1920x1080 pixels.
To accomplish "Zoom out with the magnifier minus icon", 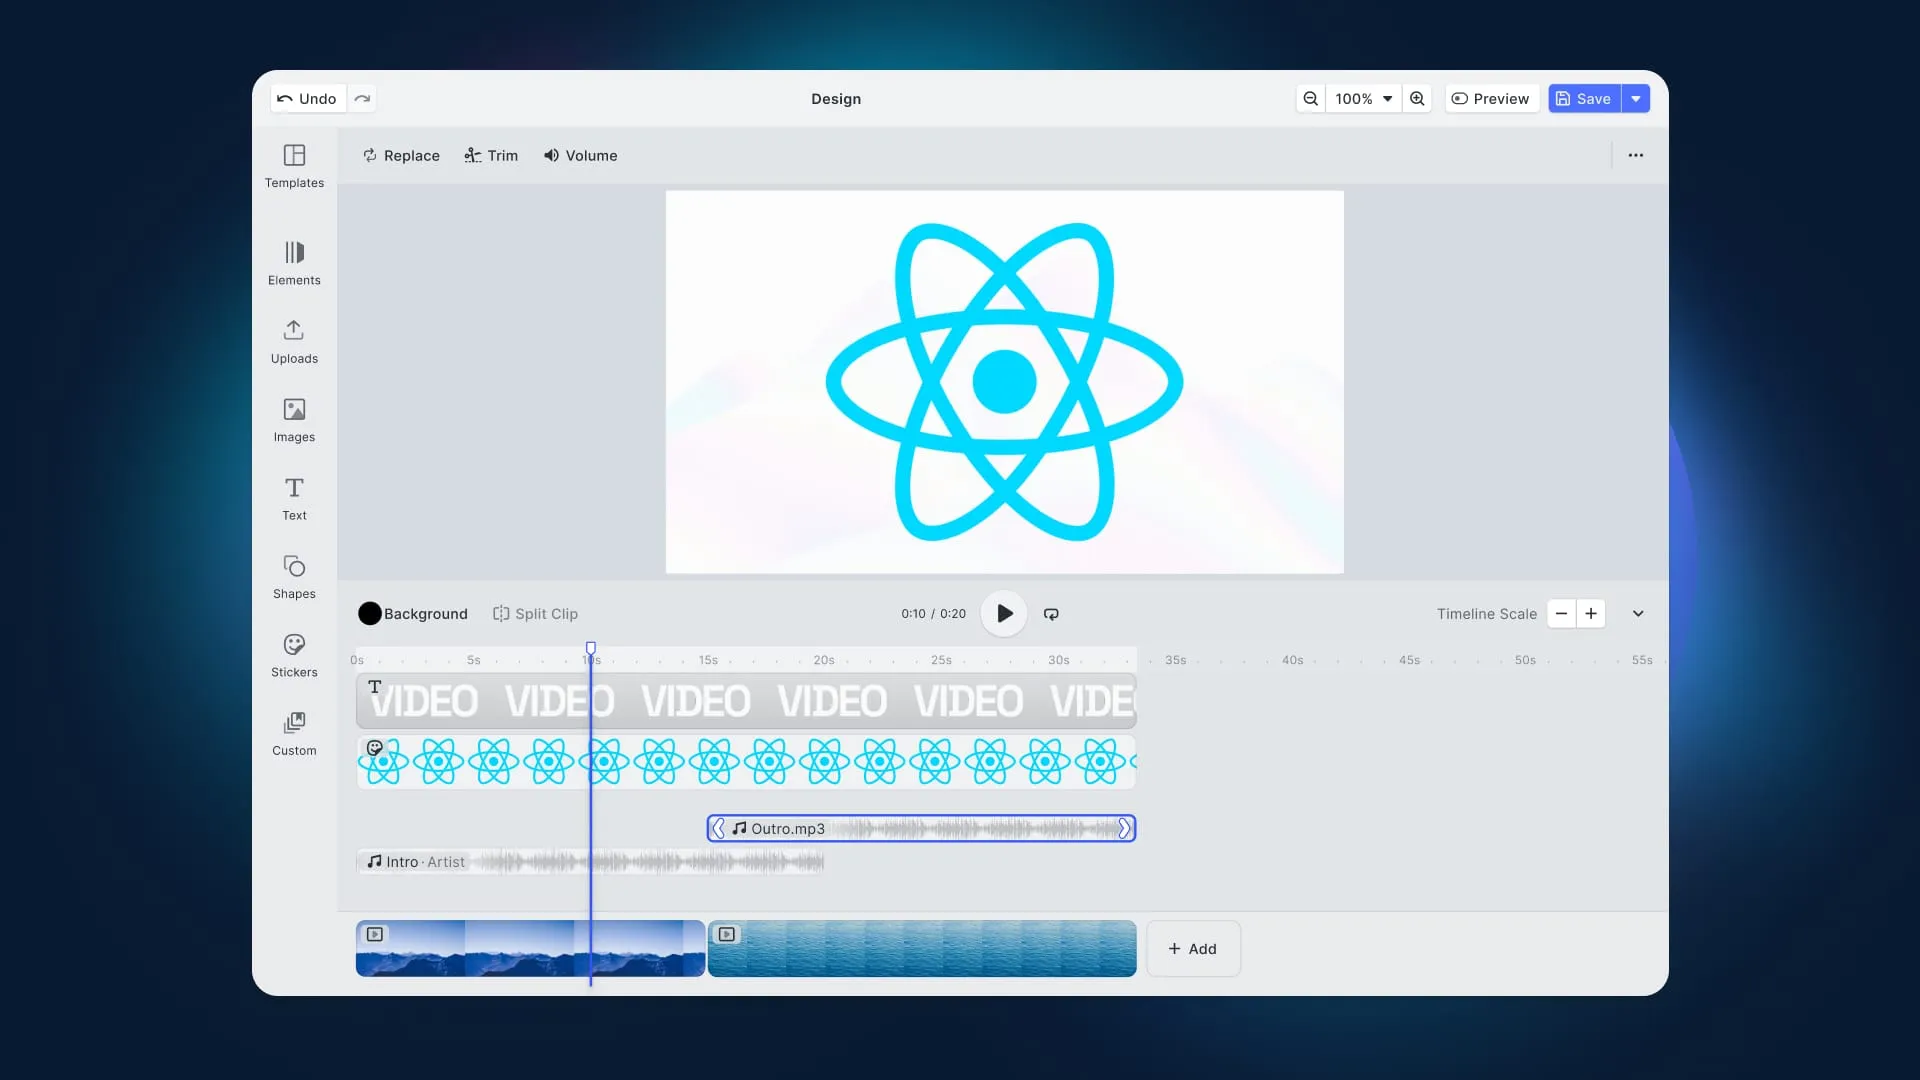I will point(1310,98).
